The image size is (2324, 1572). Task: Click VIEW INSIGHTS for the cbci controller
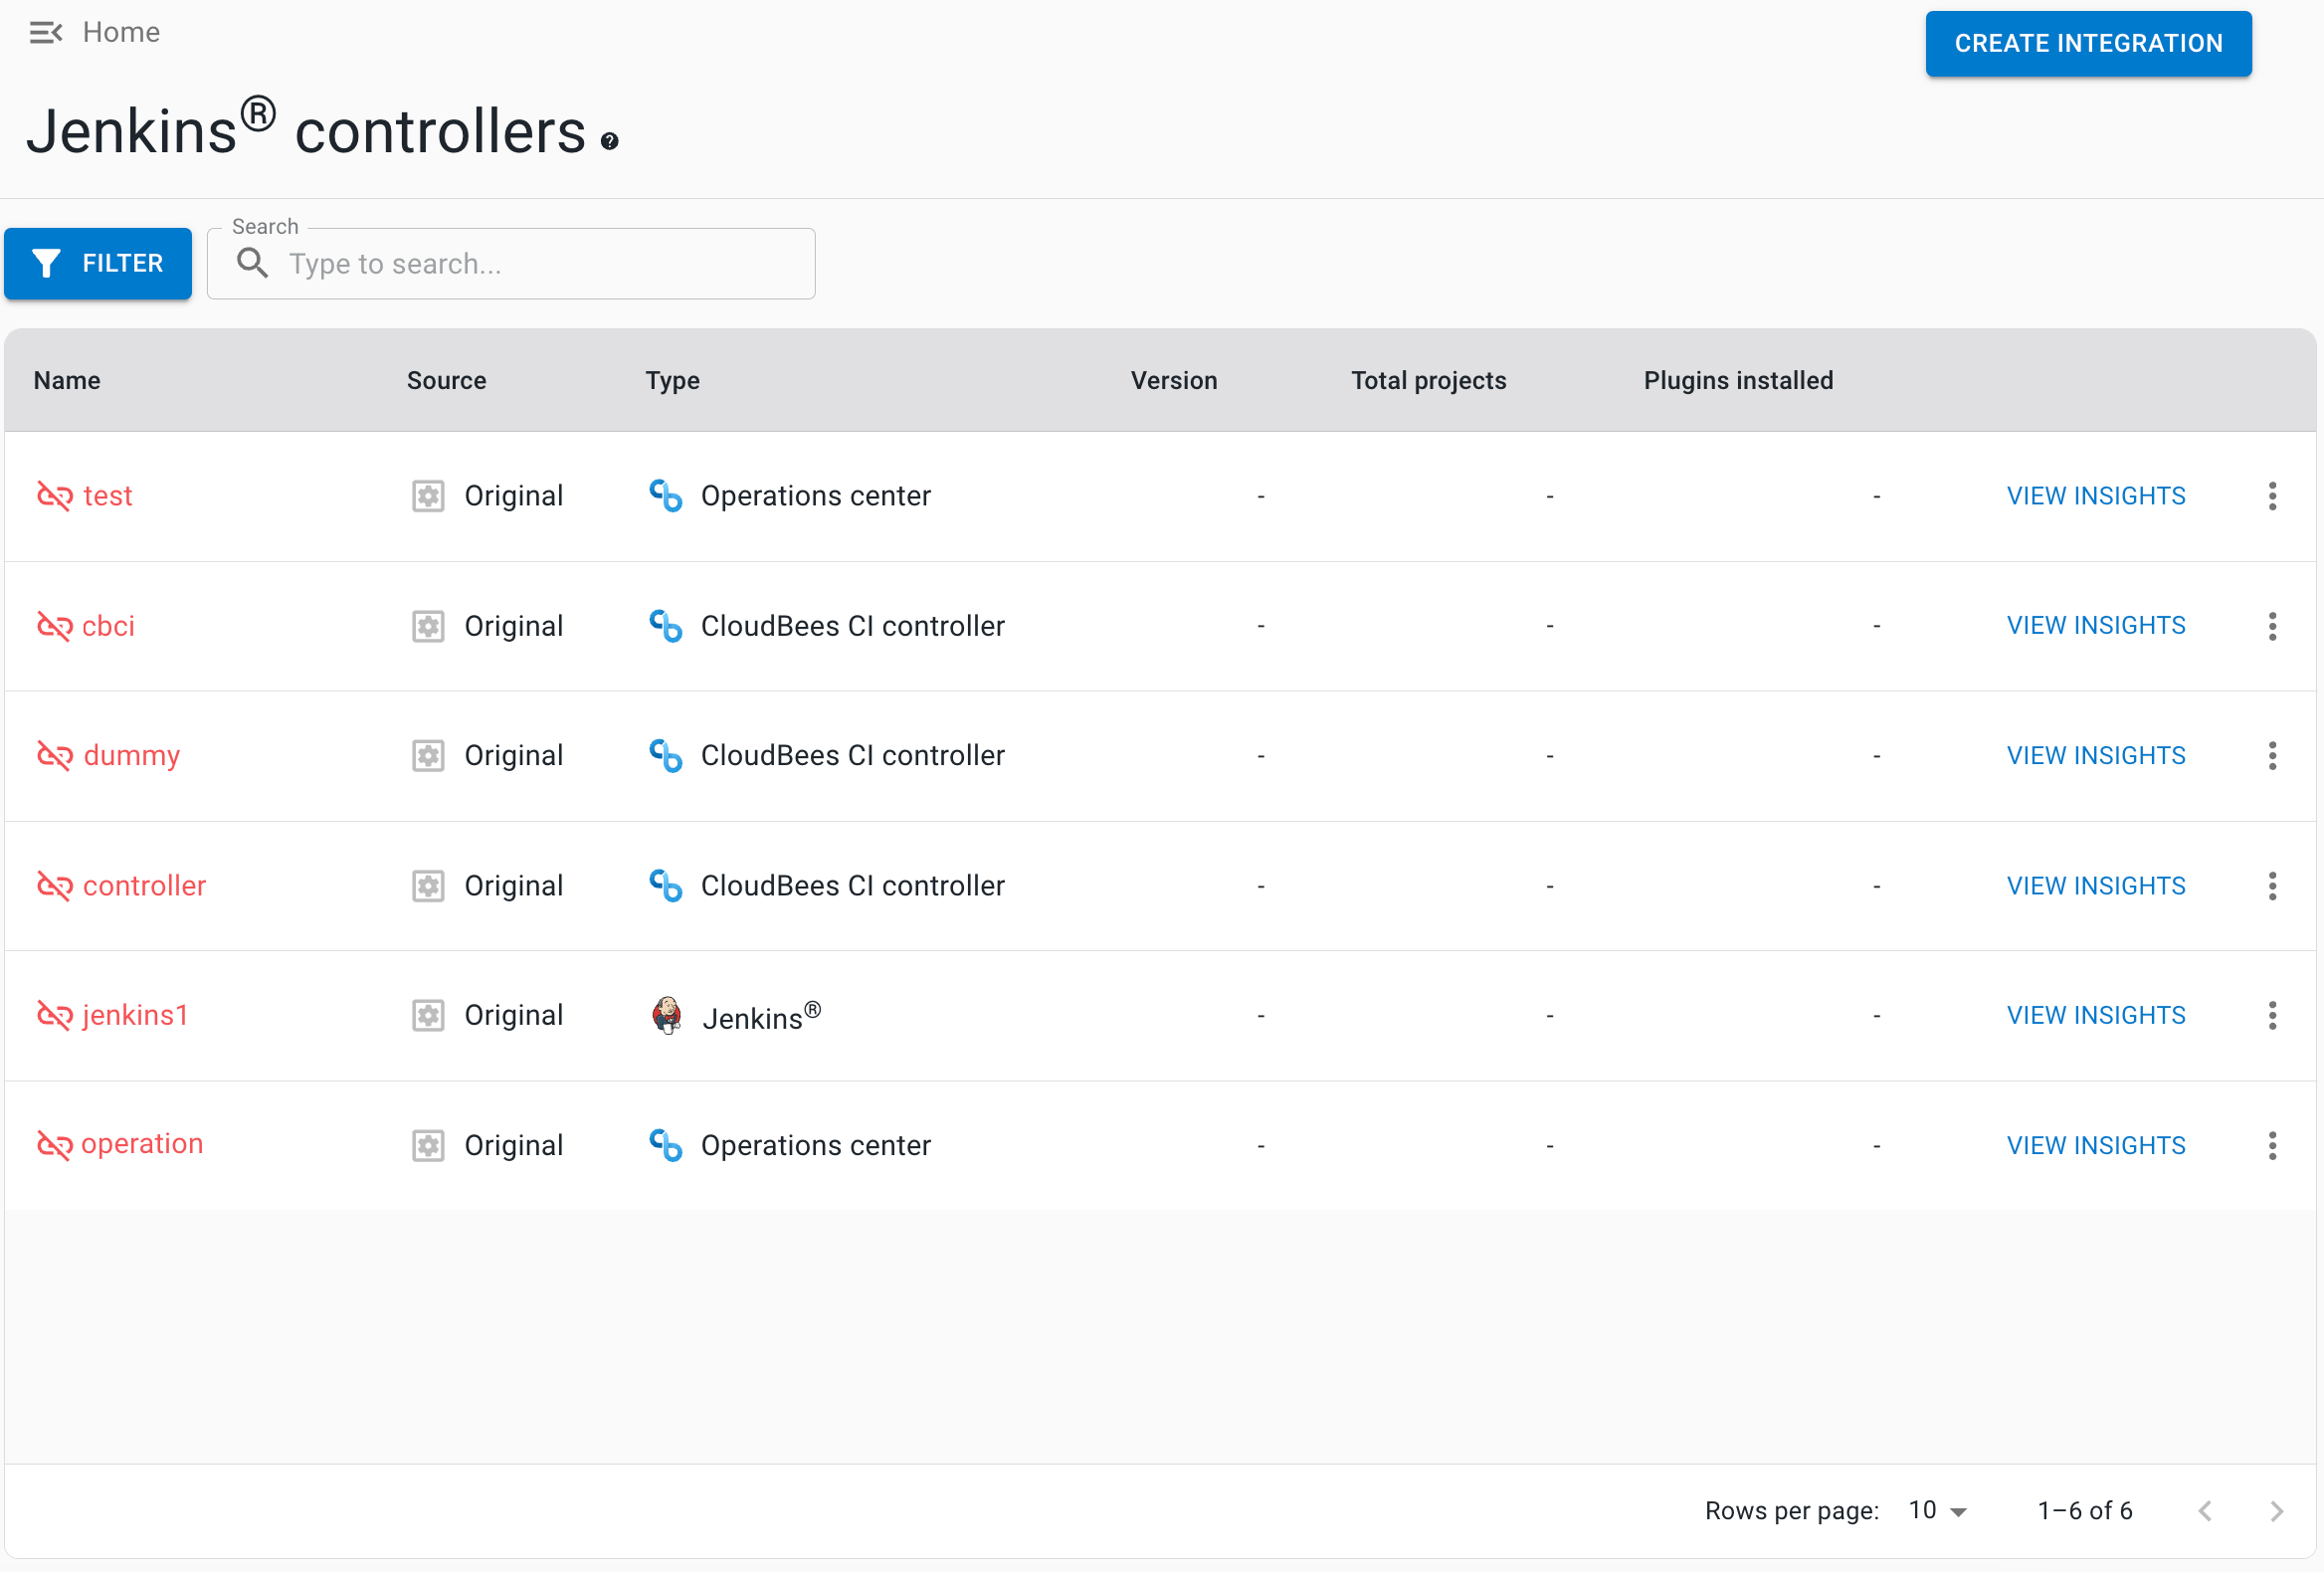pos(2096,625)
